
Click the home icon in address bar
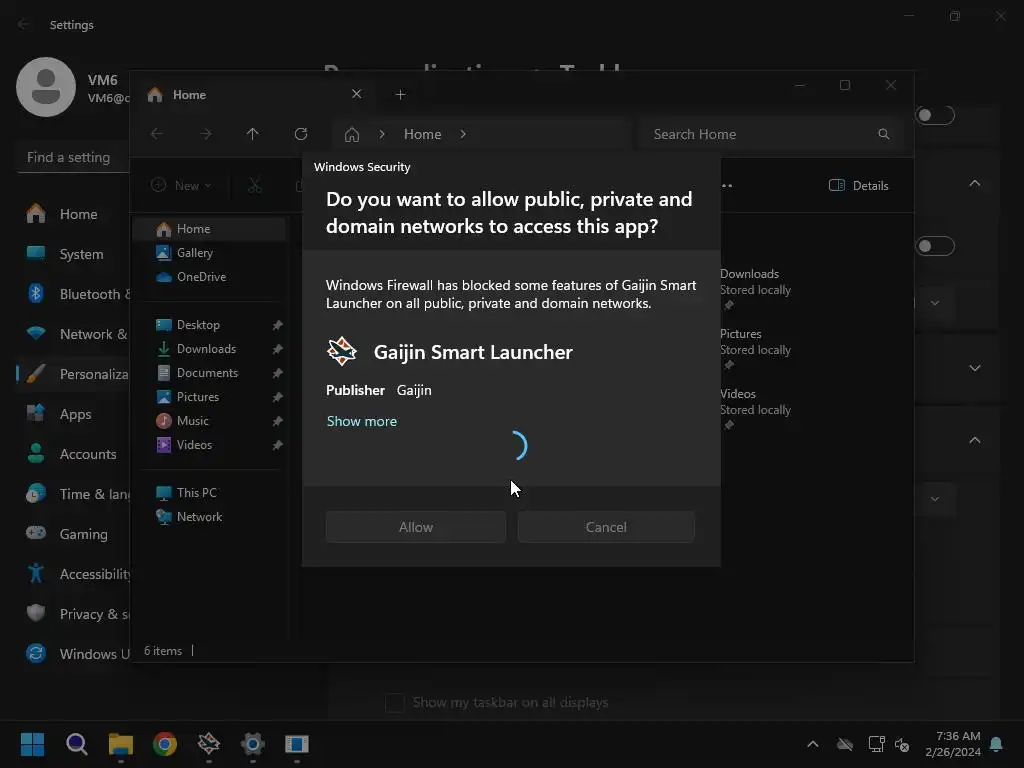pyautogui.click(x=352, y=135)
